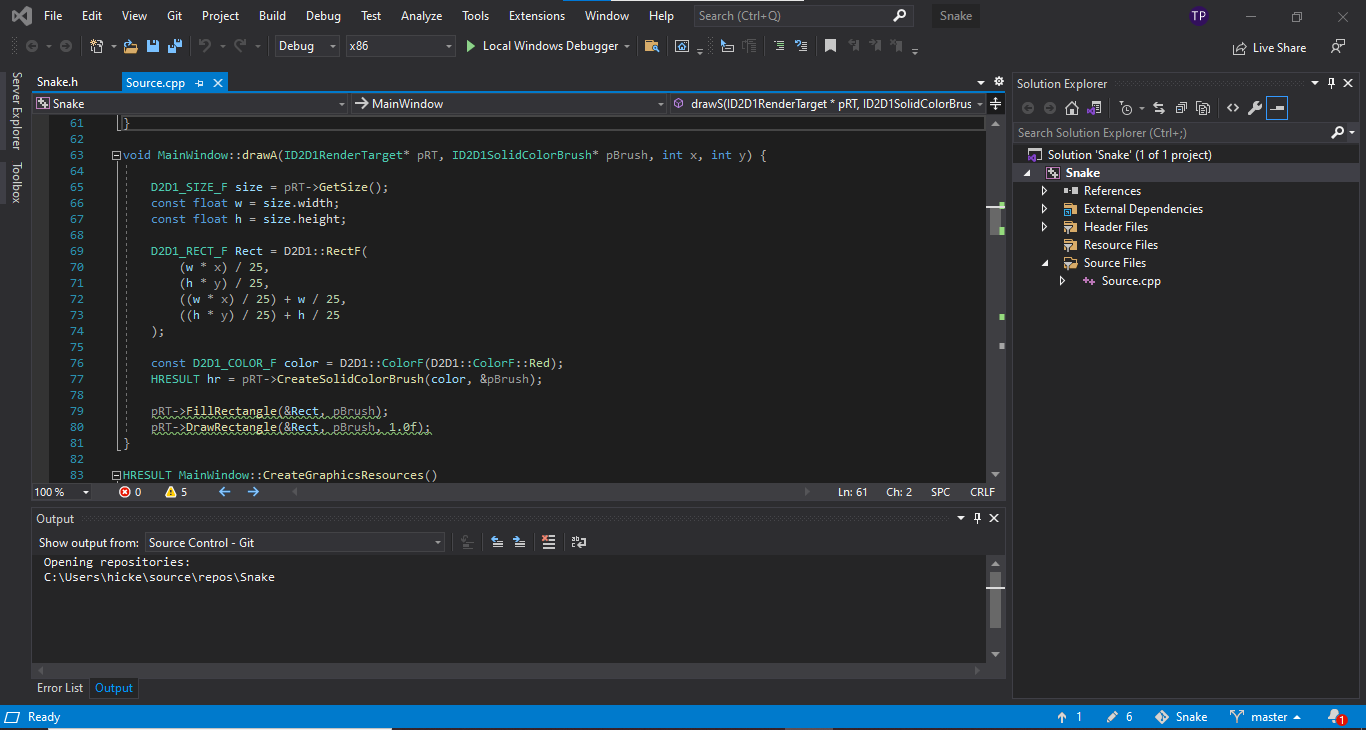The width and height of the screenshot is (1366, 730).
Task: Click the warnings indicator showing 5
Action: (176, 492)
